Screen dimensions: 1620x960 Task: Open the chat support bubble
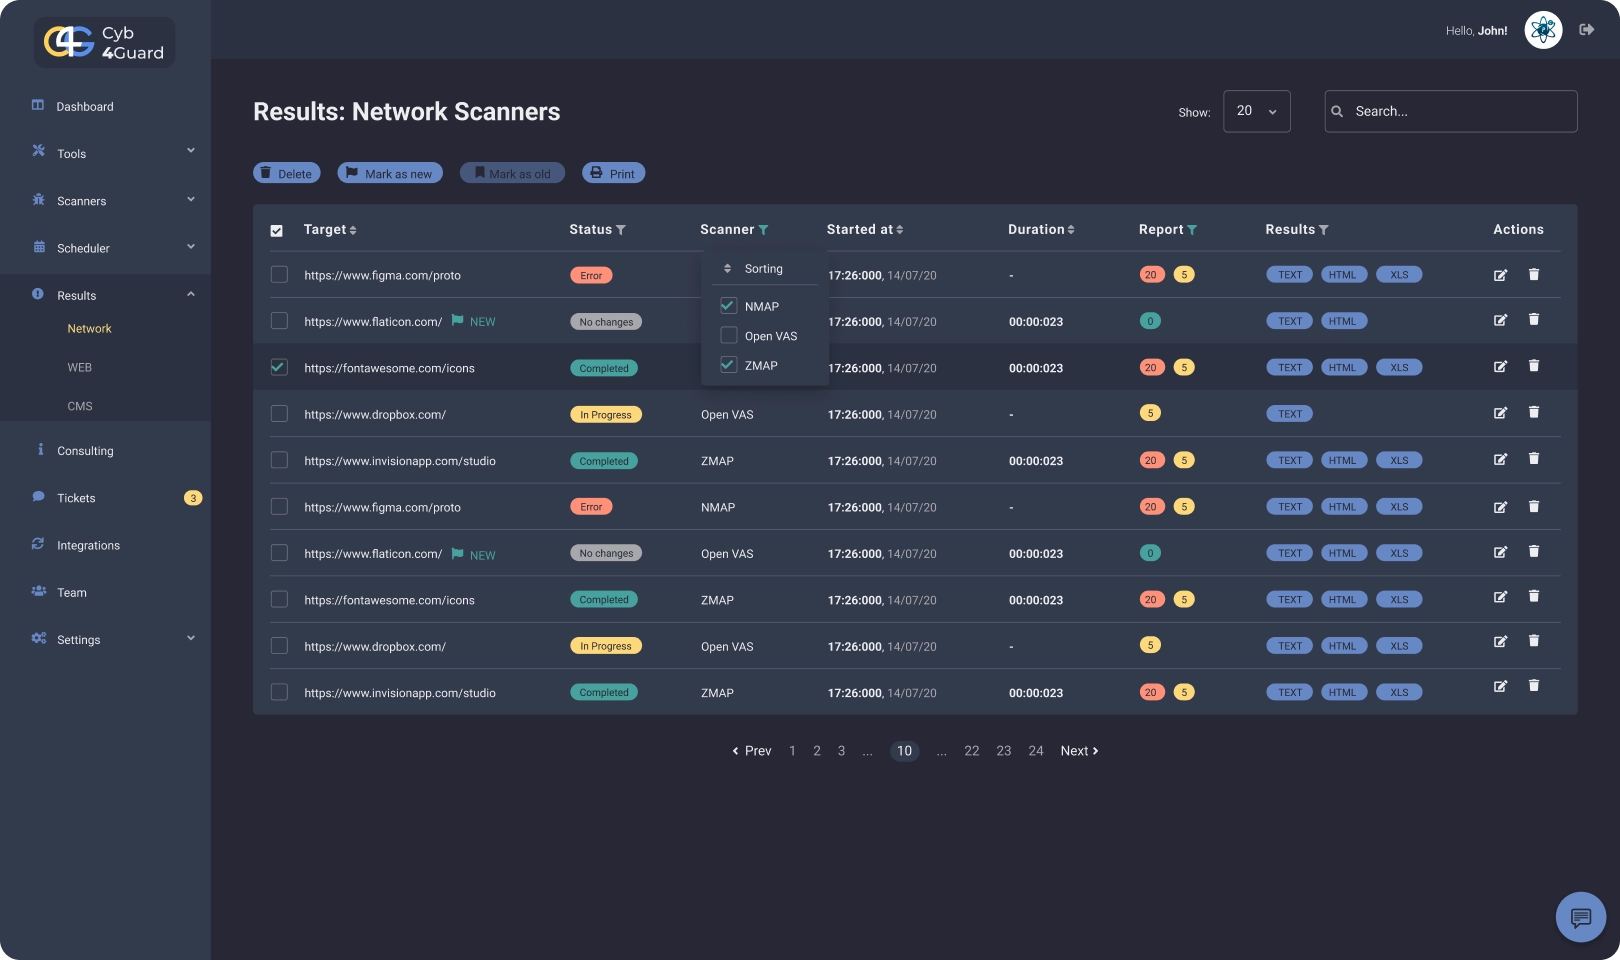coord(1580,917)
